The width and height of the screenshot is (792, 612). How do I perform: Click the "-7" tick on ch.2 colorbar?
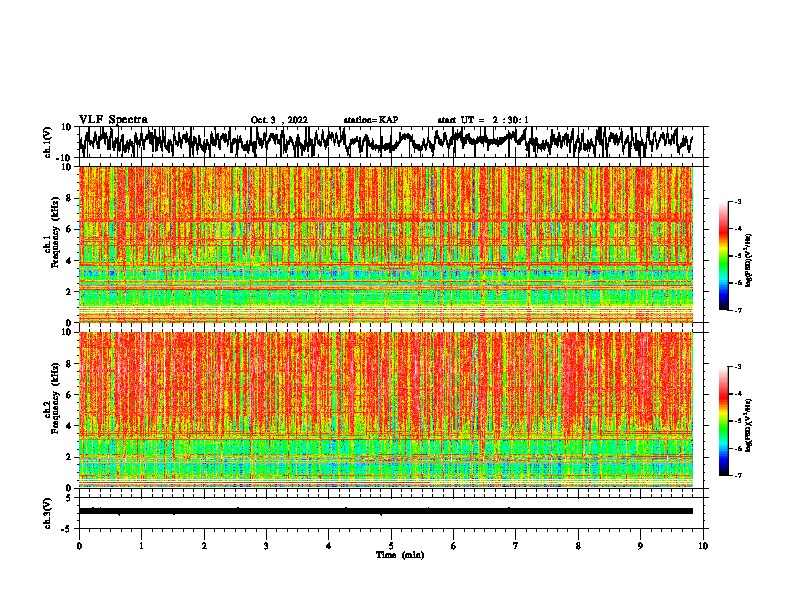pos(737,475)
